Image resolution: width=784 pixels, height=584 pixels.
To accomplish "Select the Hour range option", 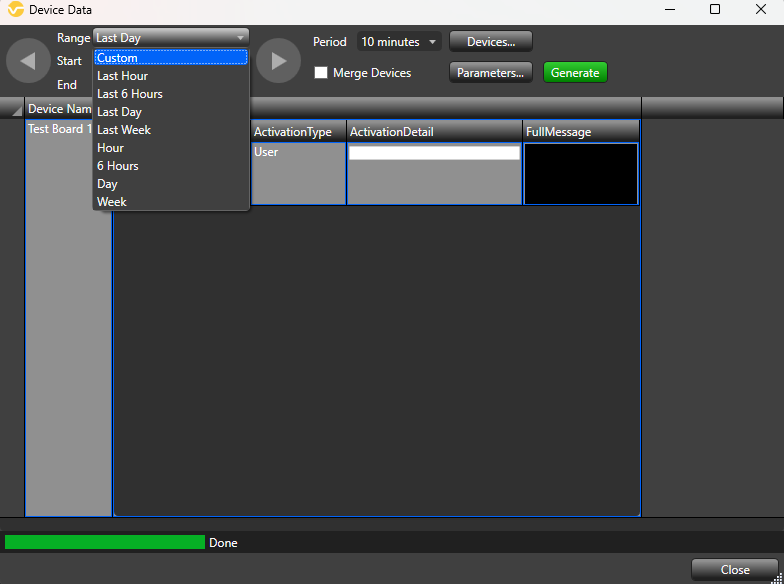I will click(171, 148).
